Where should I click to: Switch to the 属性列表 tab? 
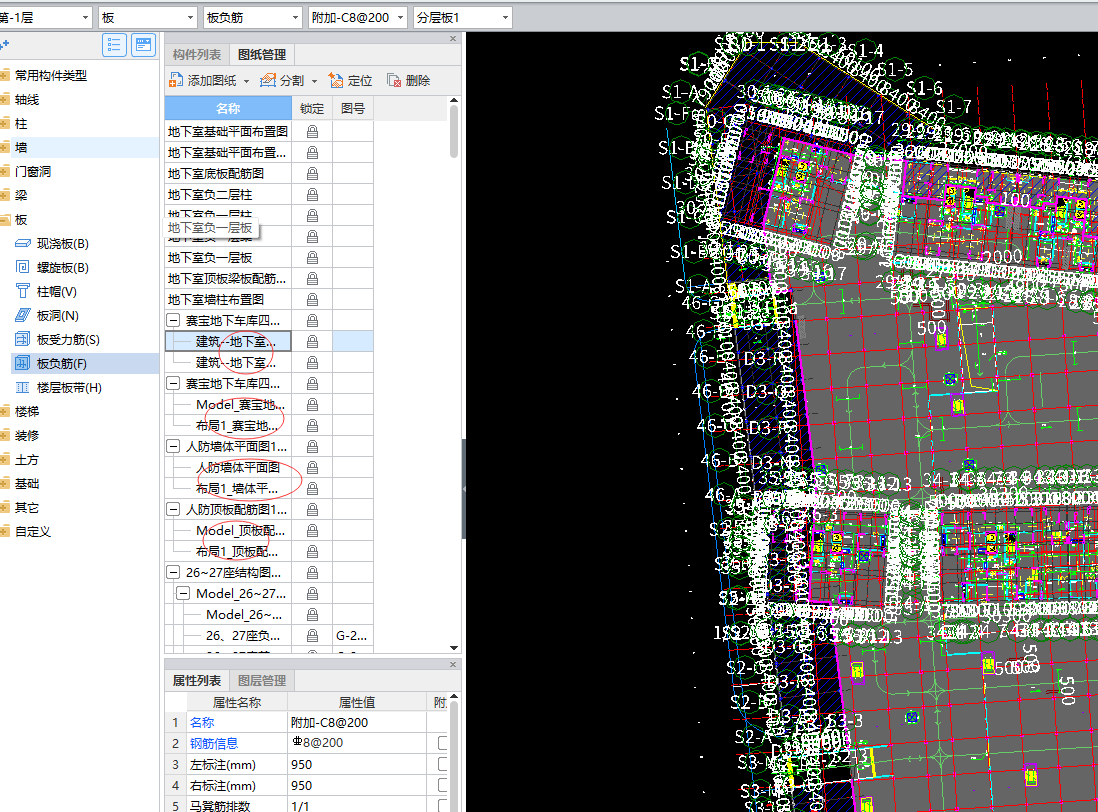pos(197,680)
